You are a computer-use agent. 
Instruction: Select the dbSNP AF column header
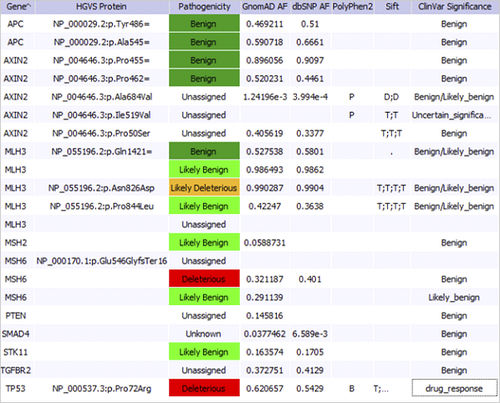(310, 7)
